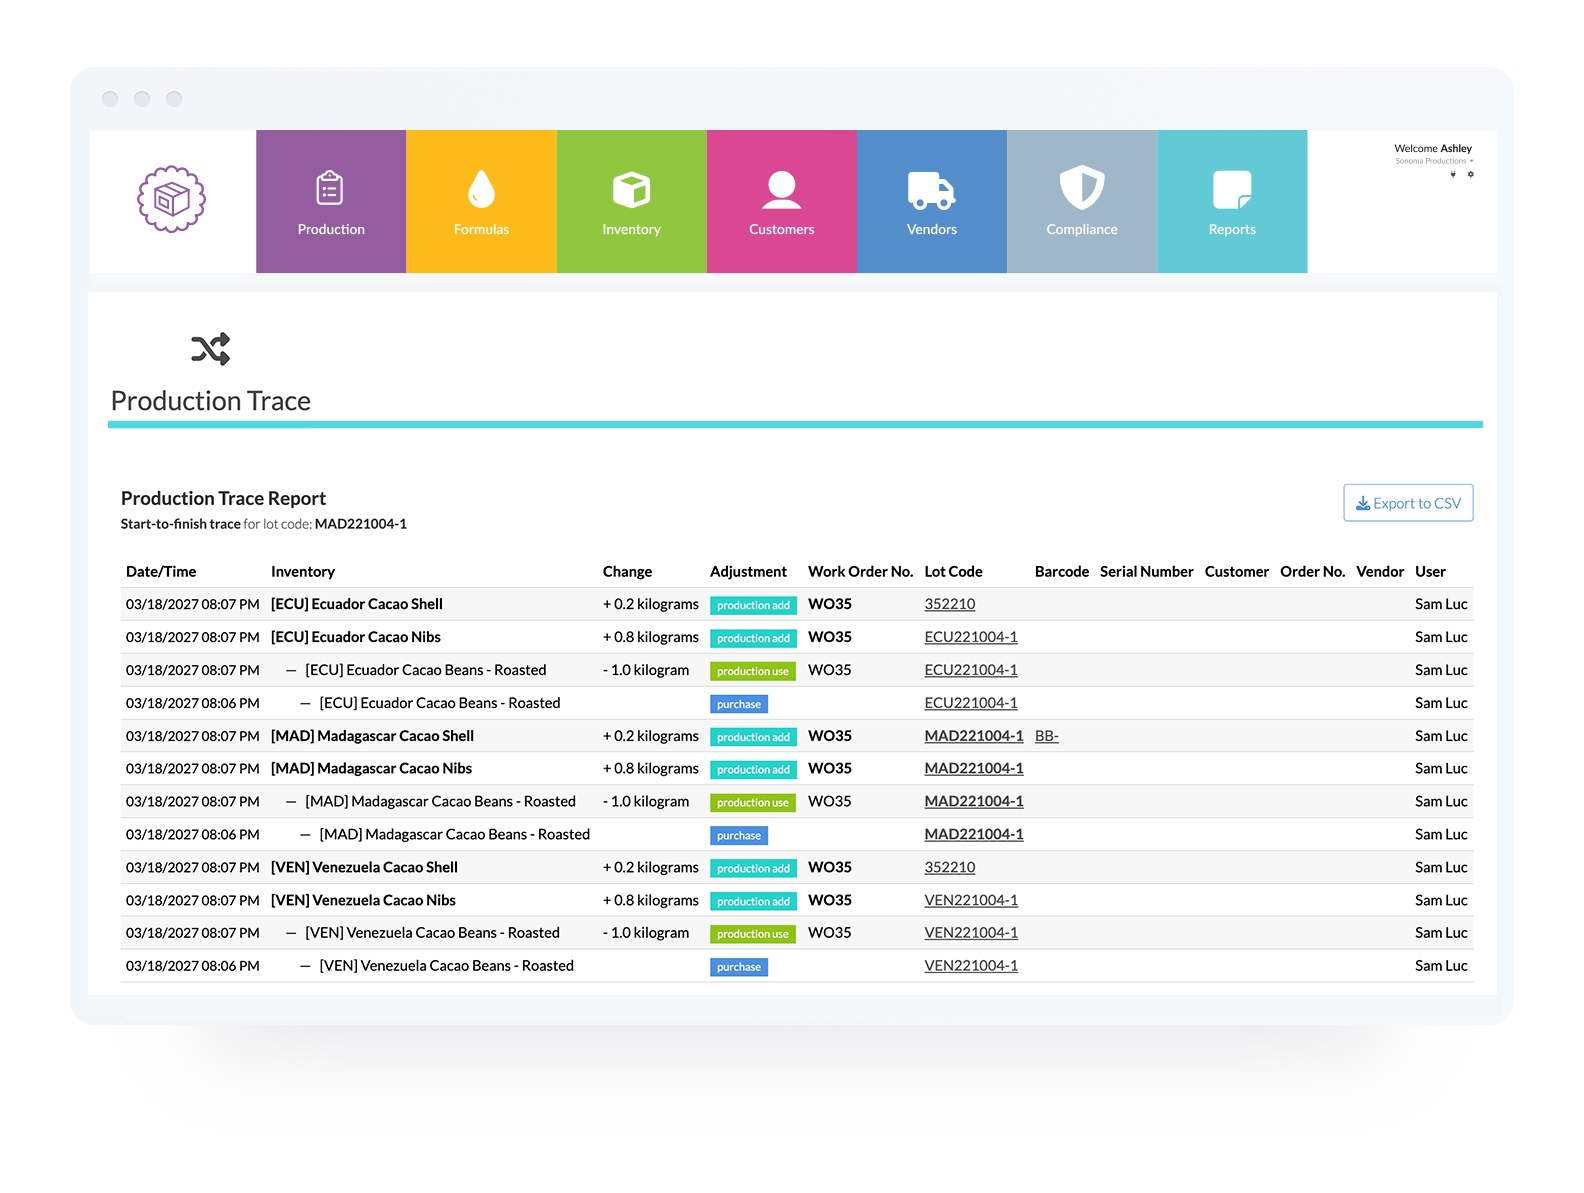Open ECU221004-1 lot code in Ecuador purchase row
1584x1193 pixels.
point(971,703)
